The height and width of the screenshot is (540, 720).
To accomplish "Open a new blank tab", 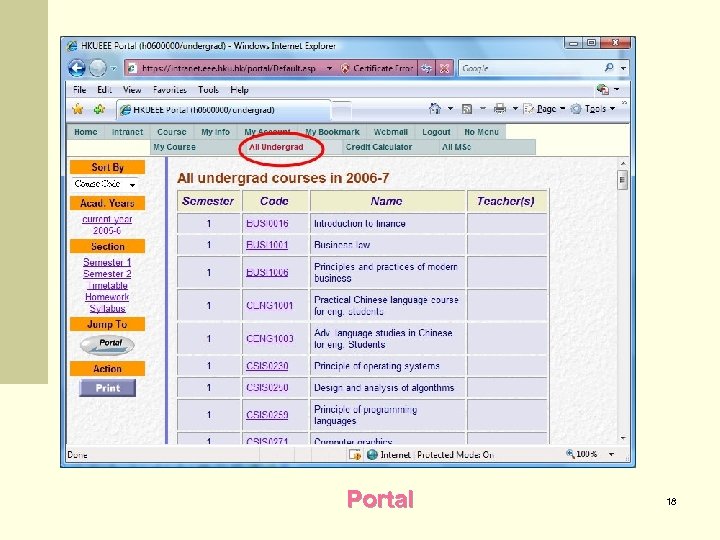I will 341,110.
